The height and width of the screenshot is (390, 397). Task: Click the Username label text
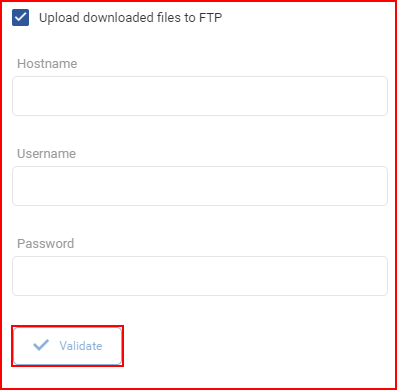46,153
